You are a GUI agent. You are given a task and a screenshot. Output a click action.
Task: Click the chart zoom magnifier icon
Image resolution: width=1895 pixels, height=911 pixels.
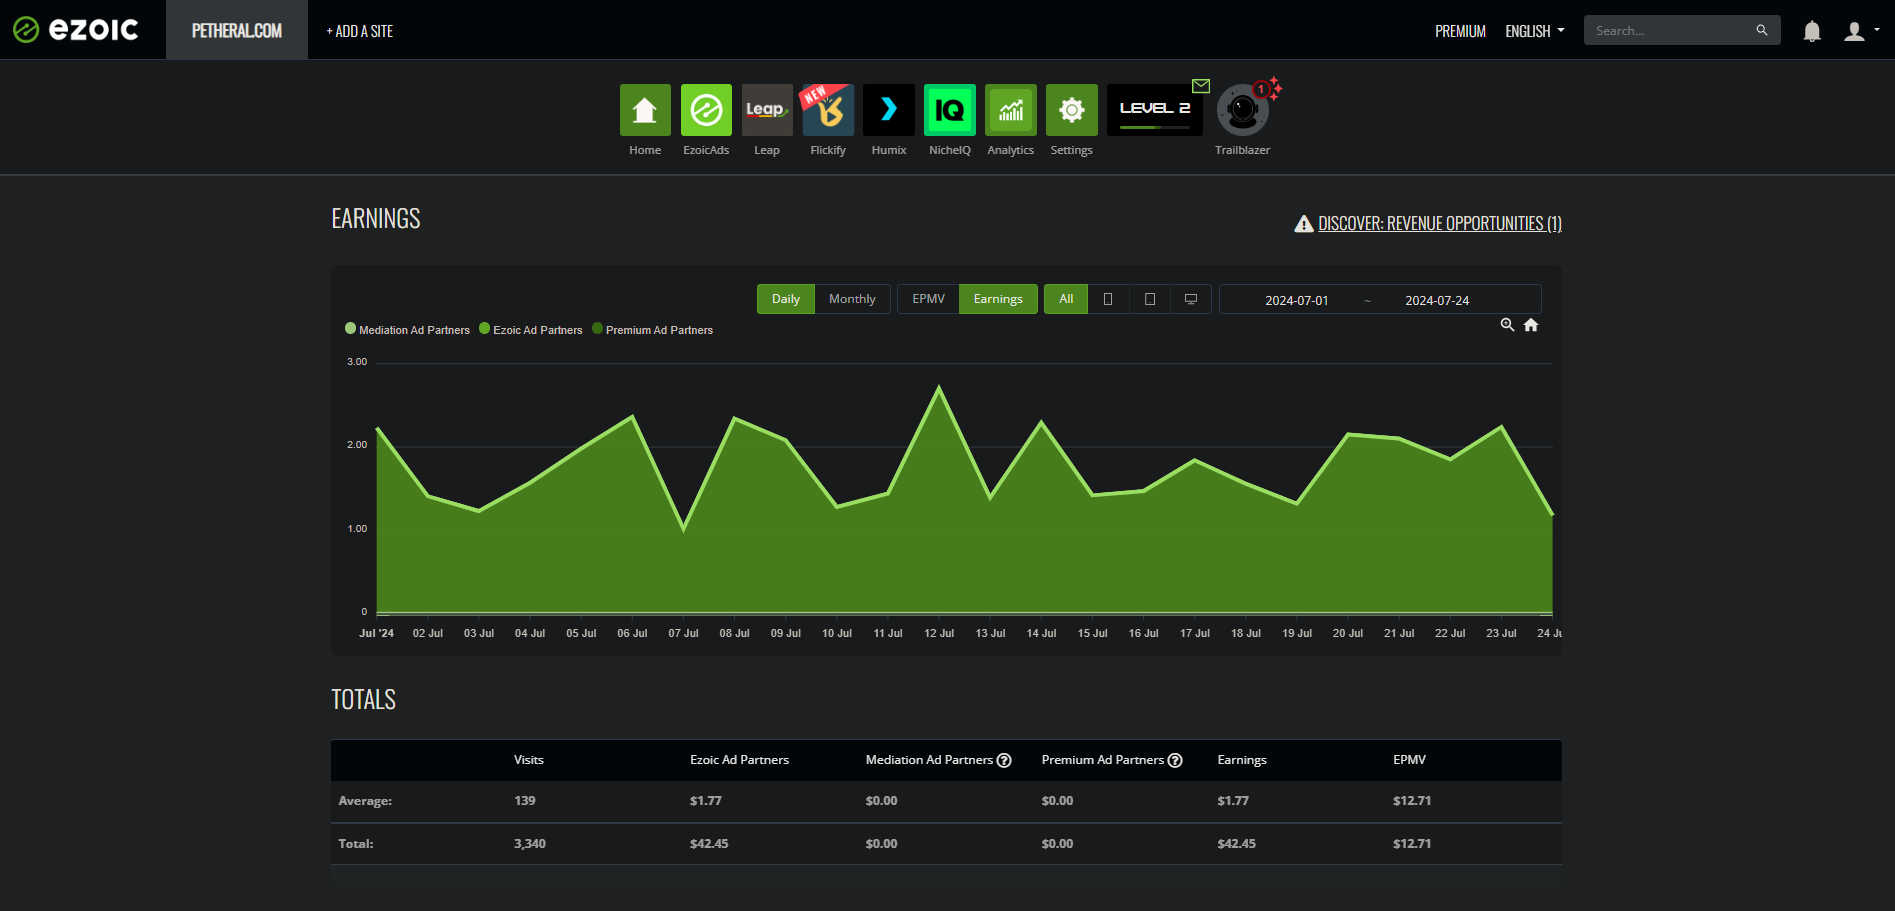click(x=1507, y=325)
